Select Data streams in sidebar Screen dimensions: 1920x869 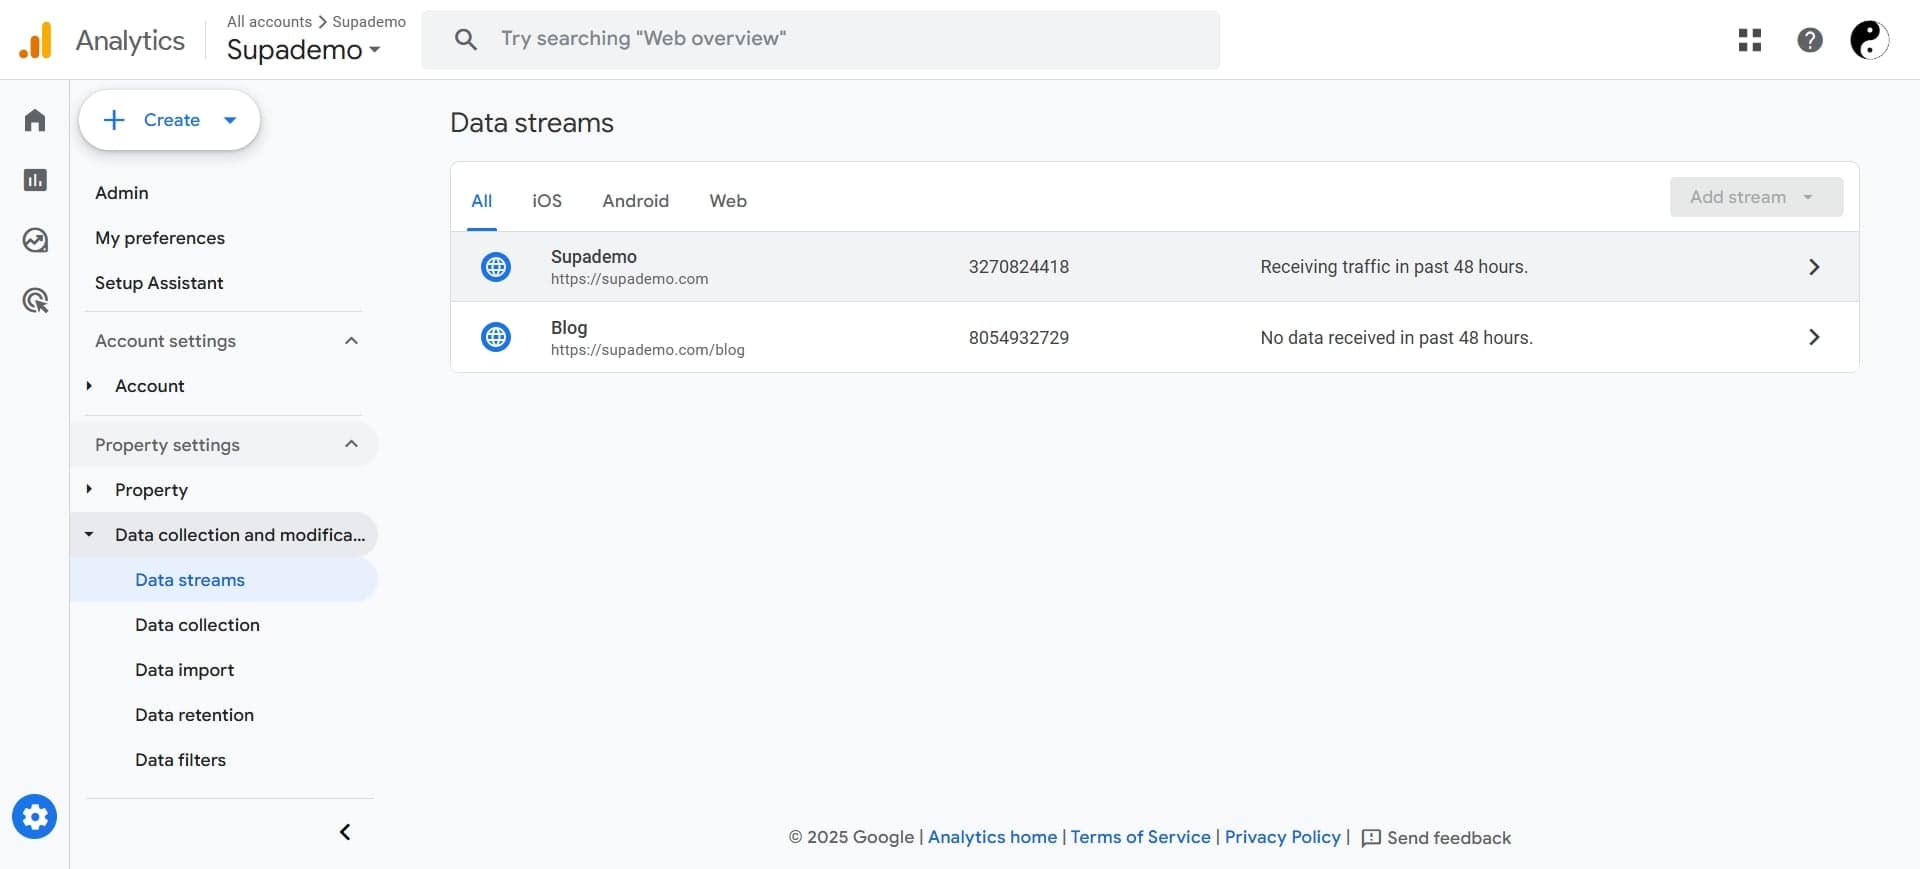coord(224,580)
